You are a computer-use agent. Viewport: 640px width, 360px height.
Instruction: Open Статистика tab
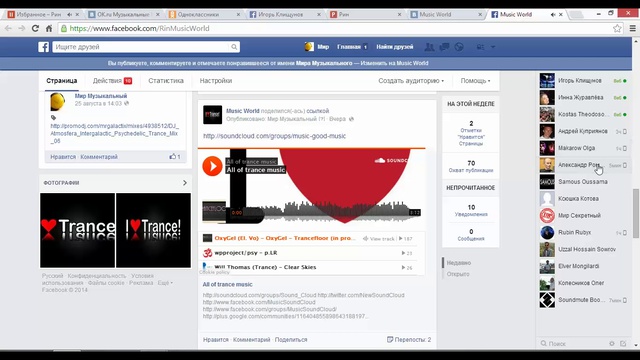(166, 81)
